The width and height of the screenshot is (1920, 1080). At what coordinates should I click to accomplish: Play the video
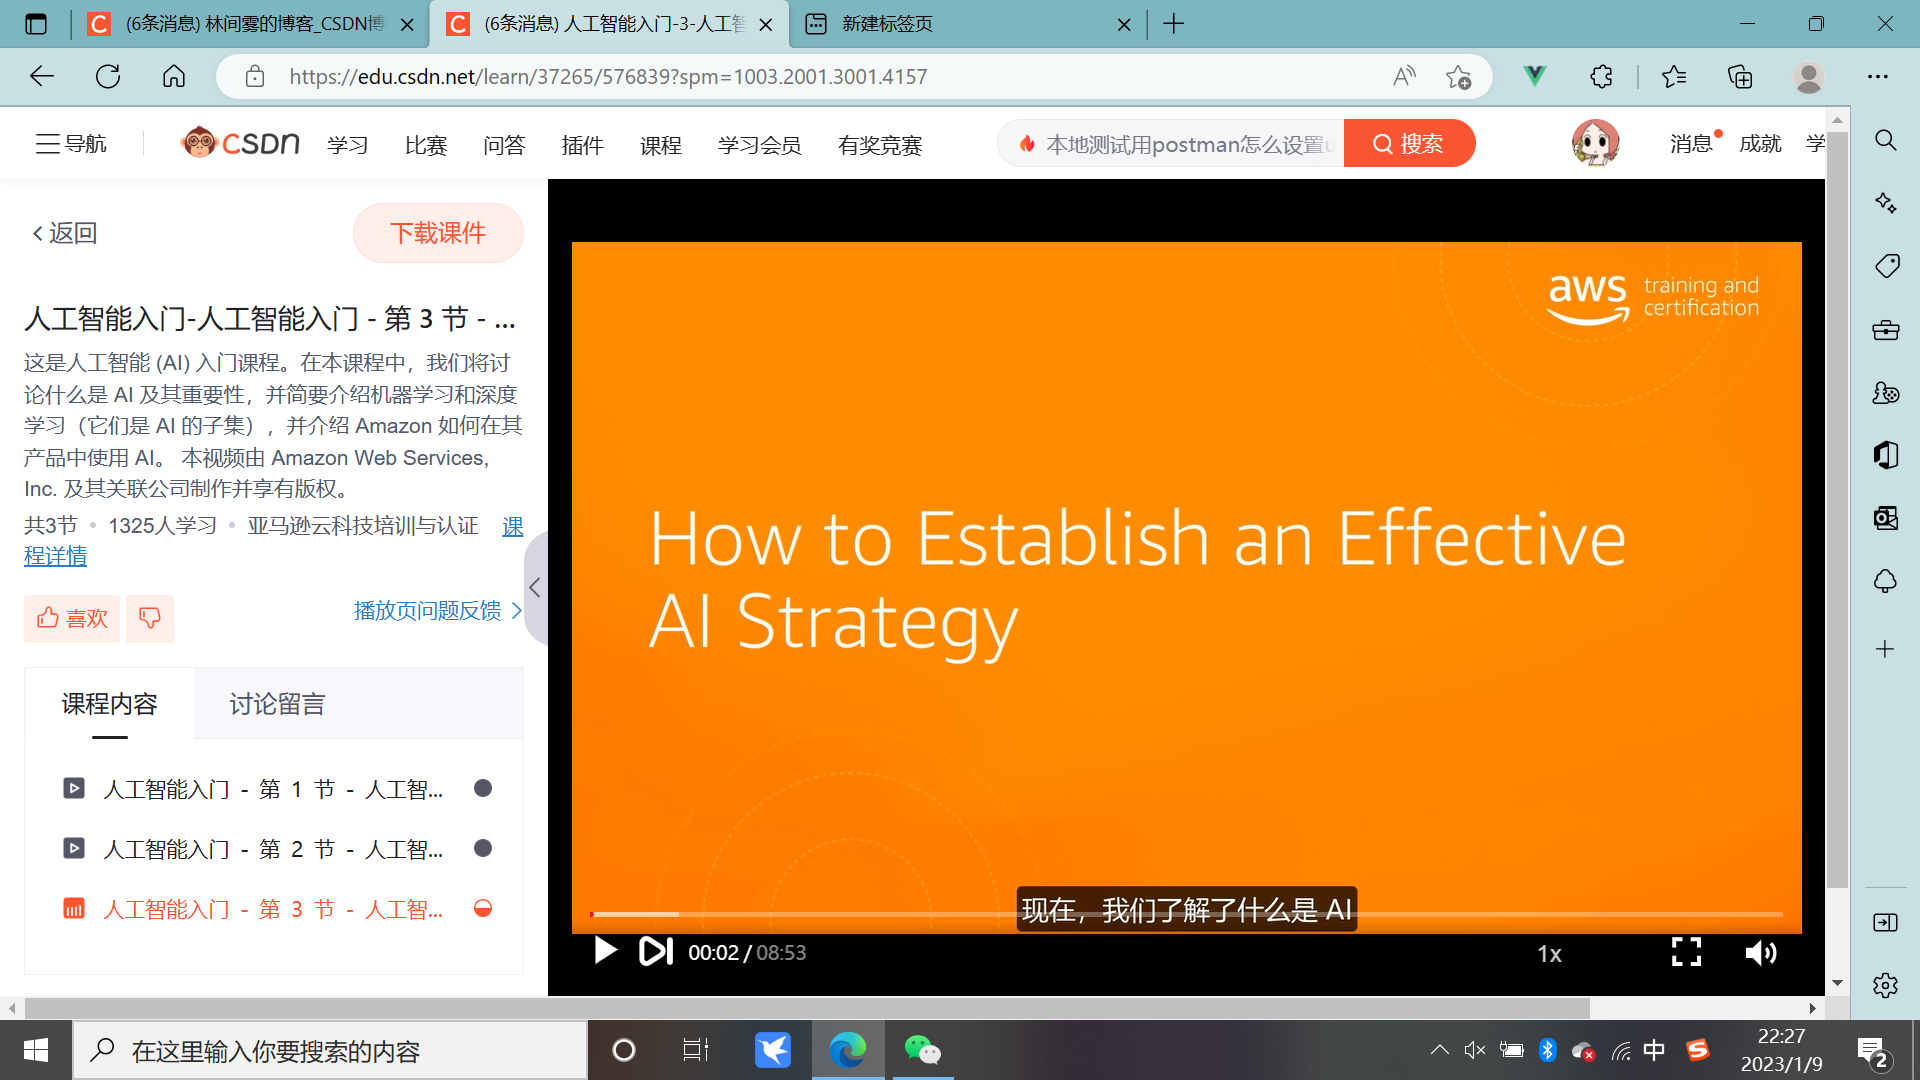click(605, 951)
